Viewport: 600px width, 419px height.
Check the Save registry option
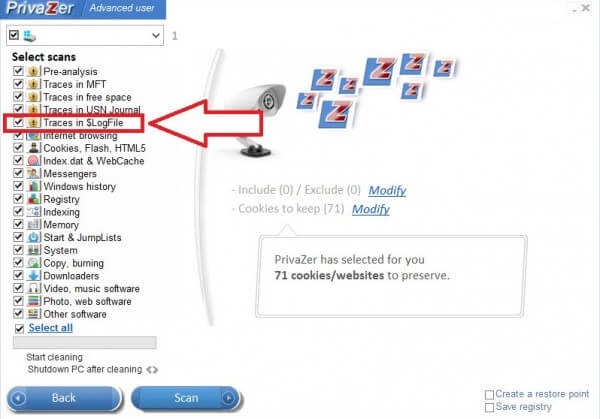[x=489, y=407]
